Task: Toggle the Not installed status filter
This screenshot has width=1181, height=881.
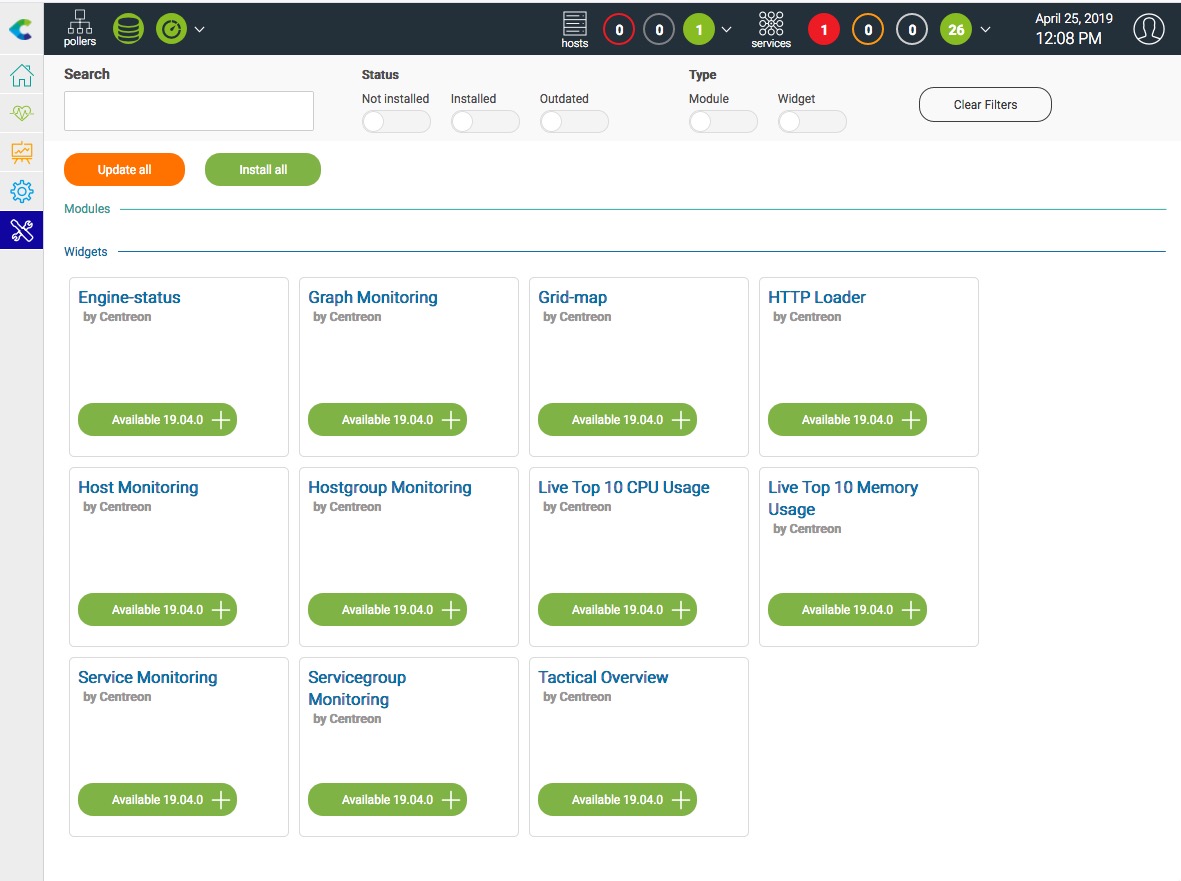Action: 395,122
